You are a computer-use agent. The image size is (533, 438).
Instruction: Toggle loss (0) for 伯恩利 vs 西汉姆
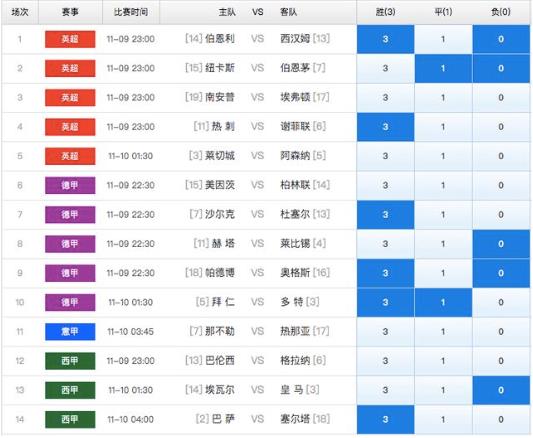(x=501, y=39)
